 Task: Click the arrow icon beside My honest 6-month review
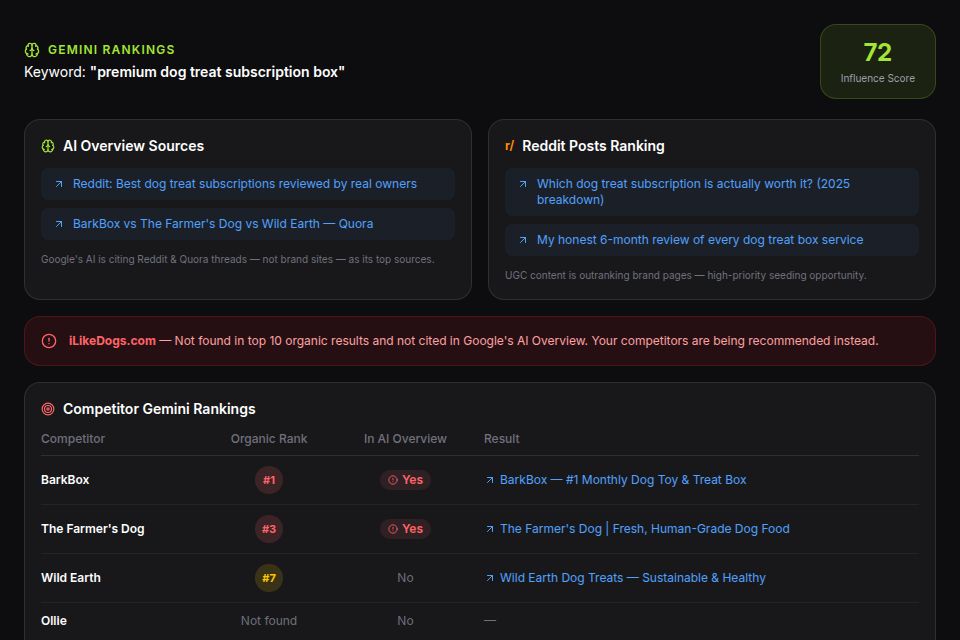(523, 240)
